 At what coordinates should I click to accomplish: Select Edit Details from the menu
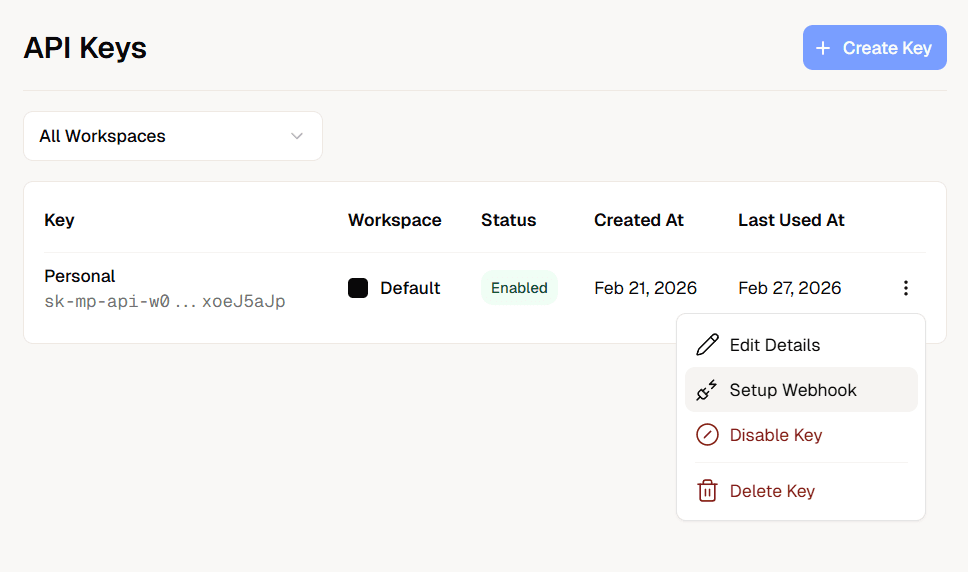[801, 345]
